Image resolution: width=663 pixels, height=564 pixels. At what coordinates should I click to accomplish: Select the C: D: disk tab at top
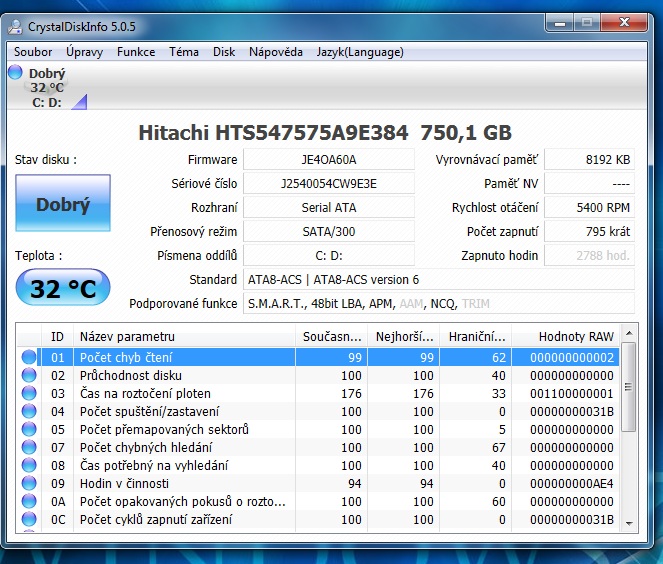tap(47, 101)
